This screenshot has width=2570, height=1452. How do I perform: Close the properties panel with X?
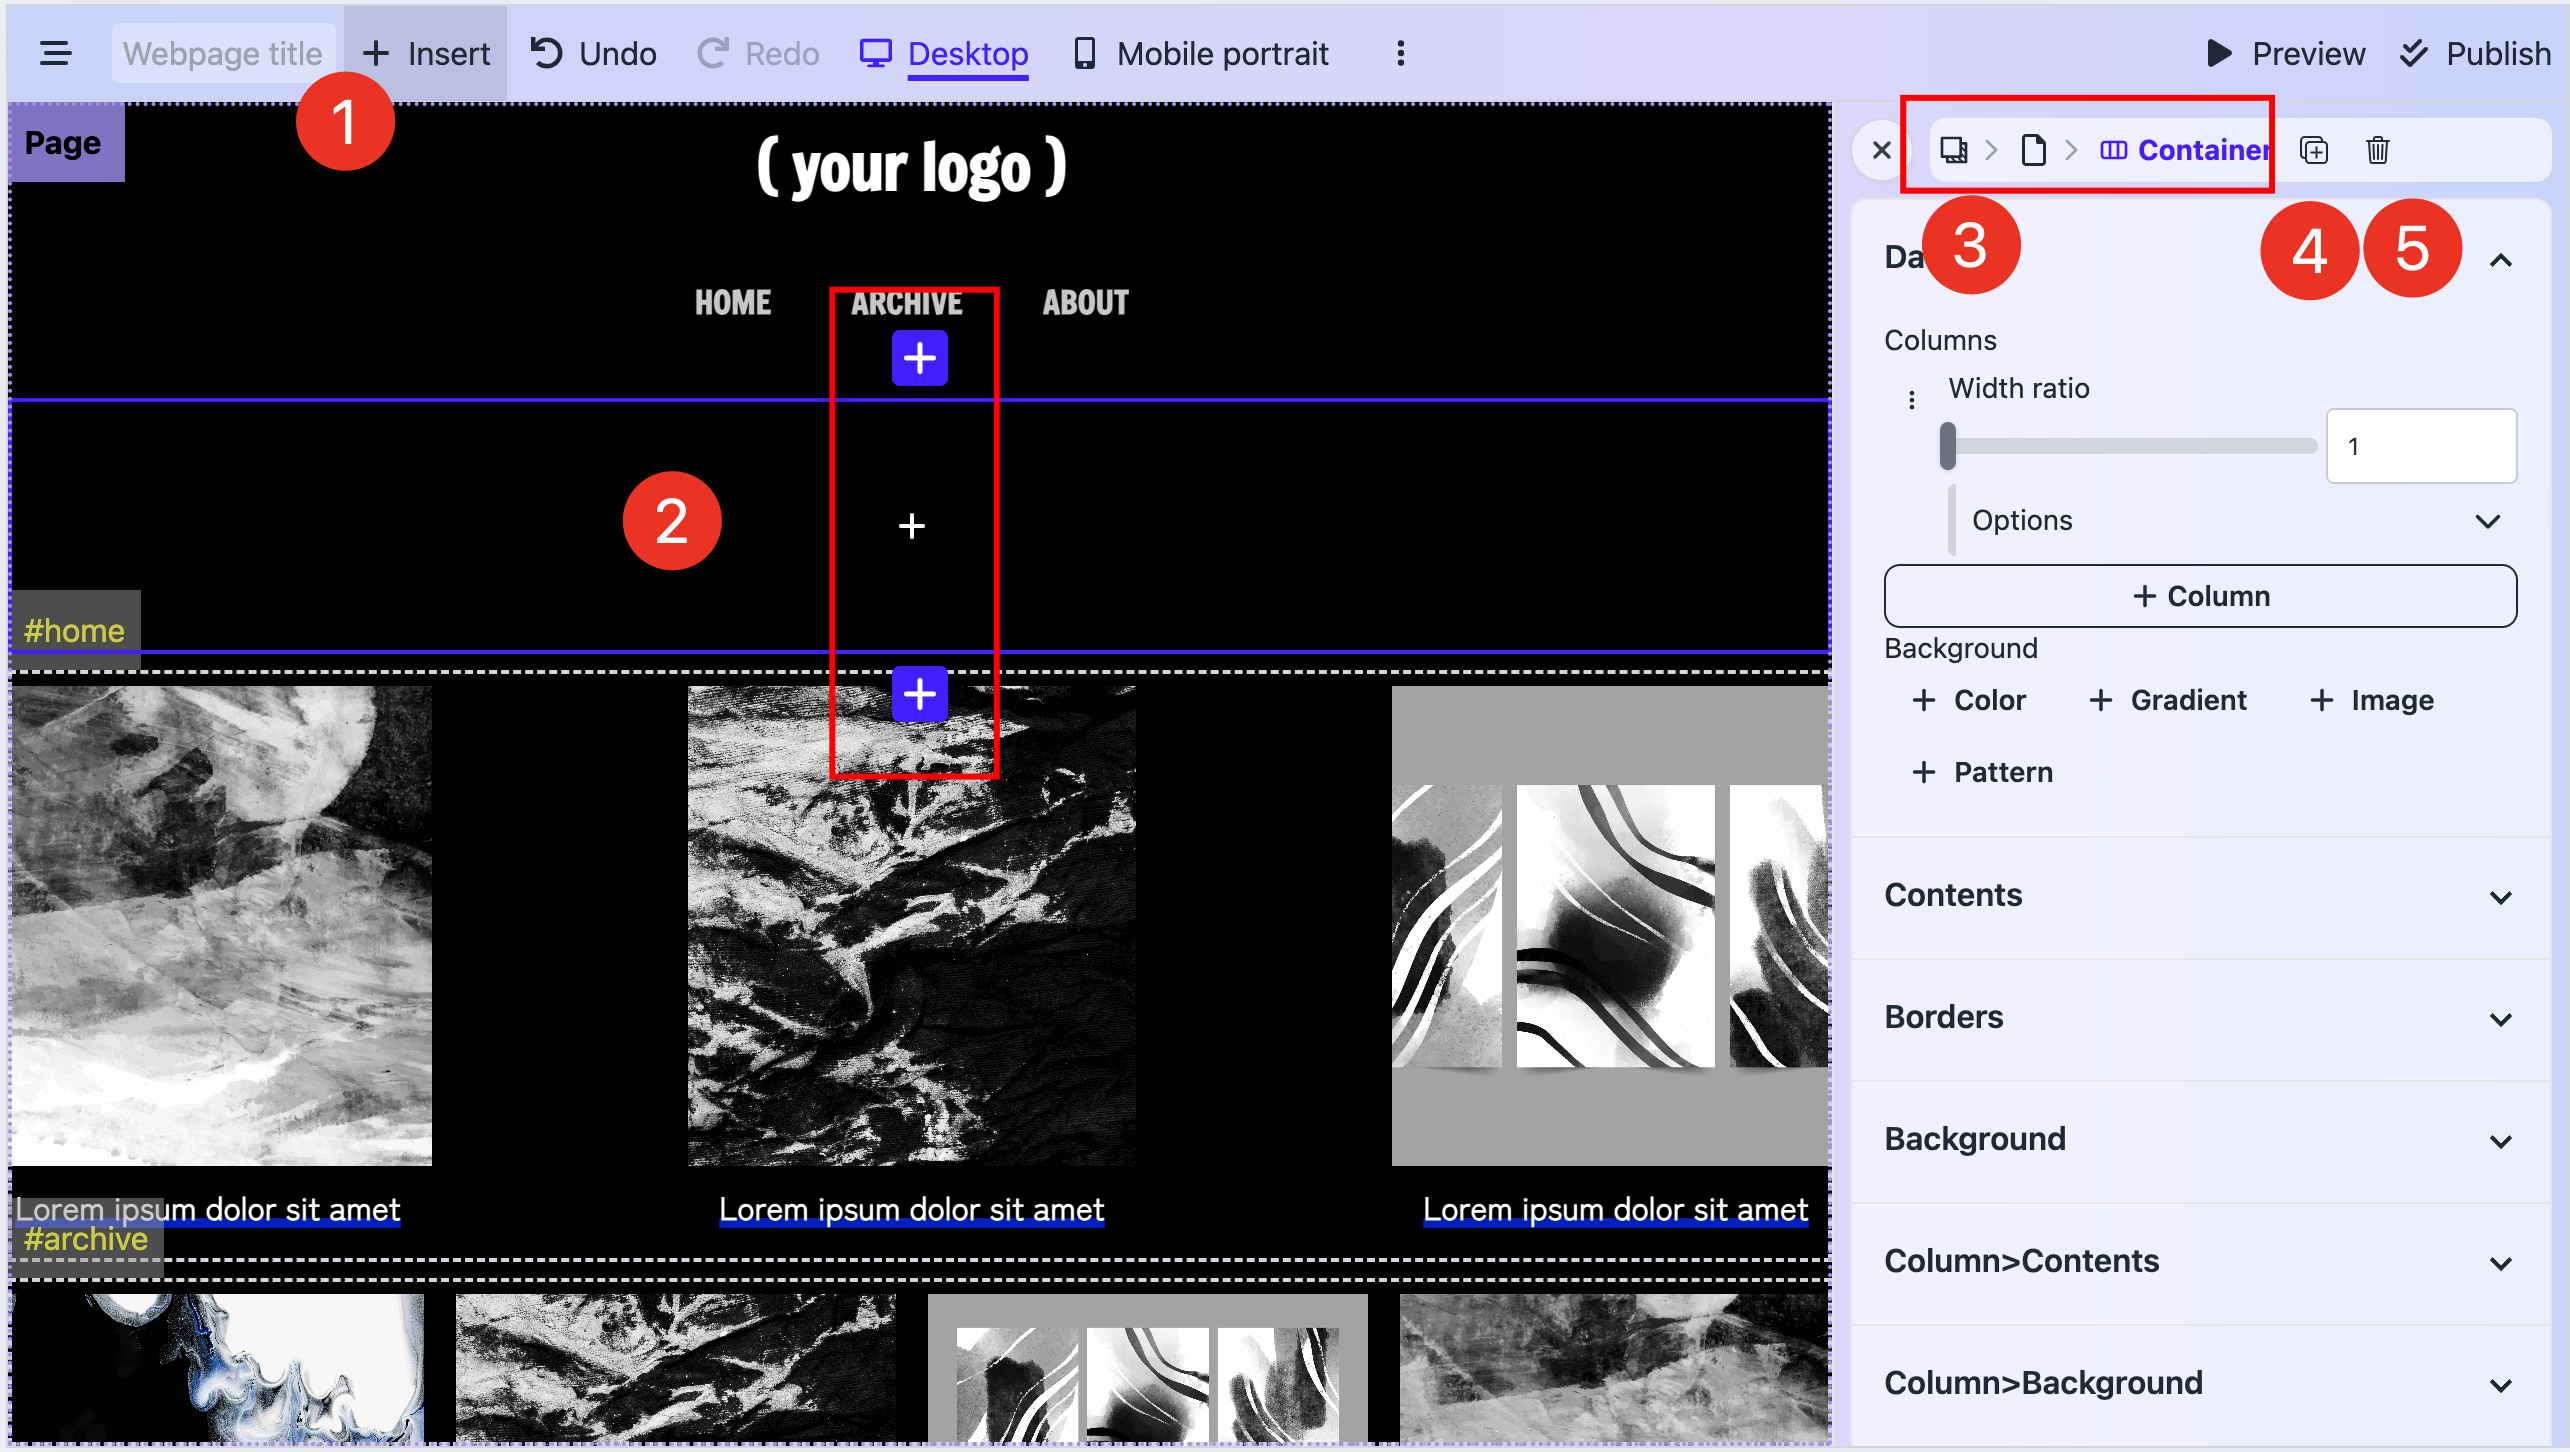click(x=1881, y=150)
